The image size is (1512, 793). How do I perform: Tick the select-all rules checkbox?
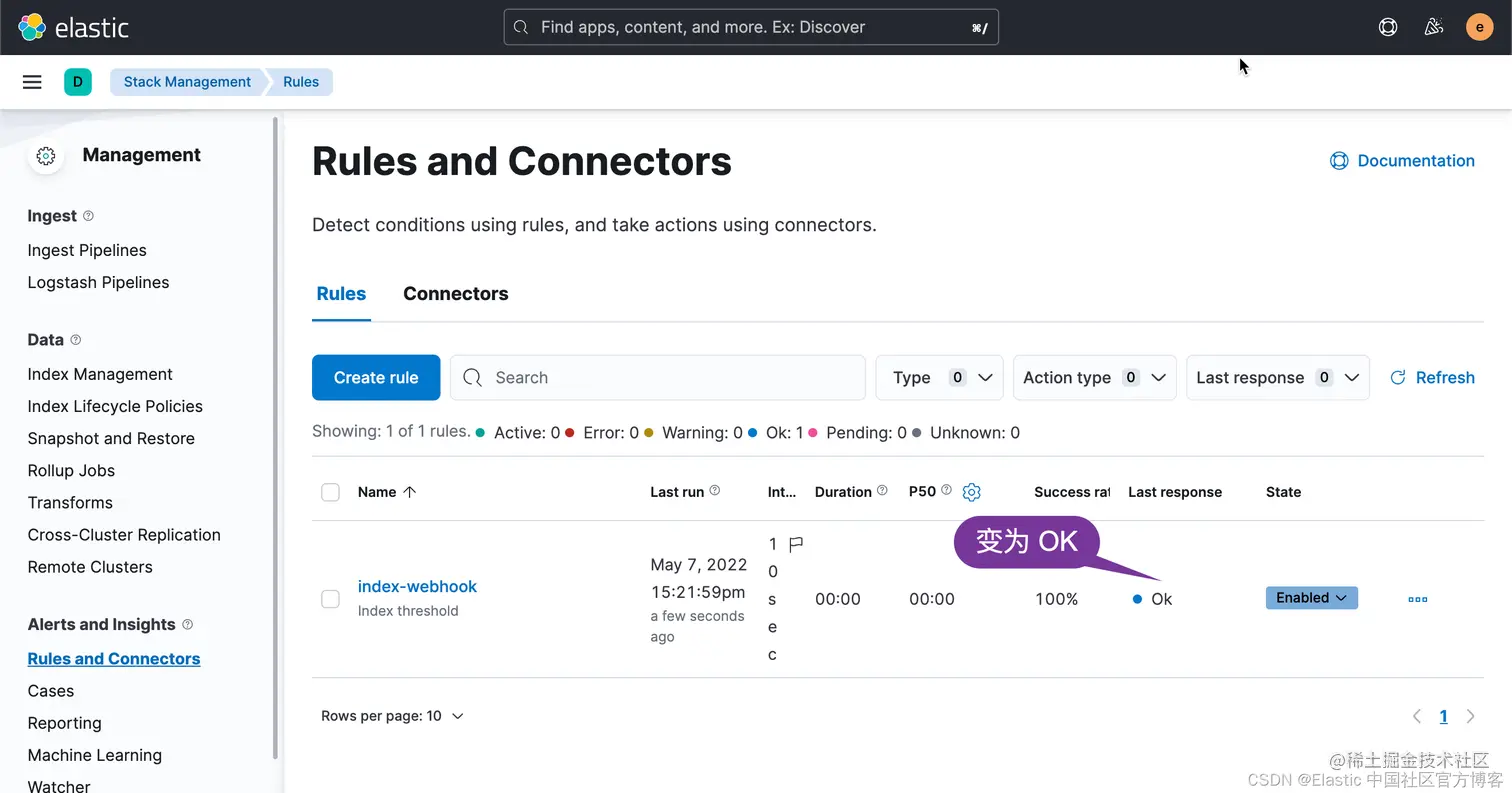tap(330, 492)
